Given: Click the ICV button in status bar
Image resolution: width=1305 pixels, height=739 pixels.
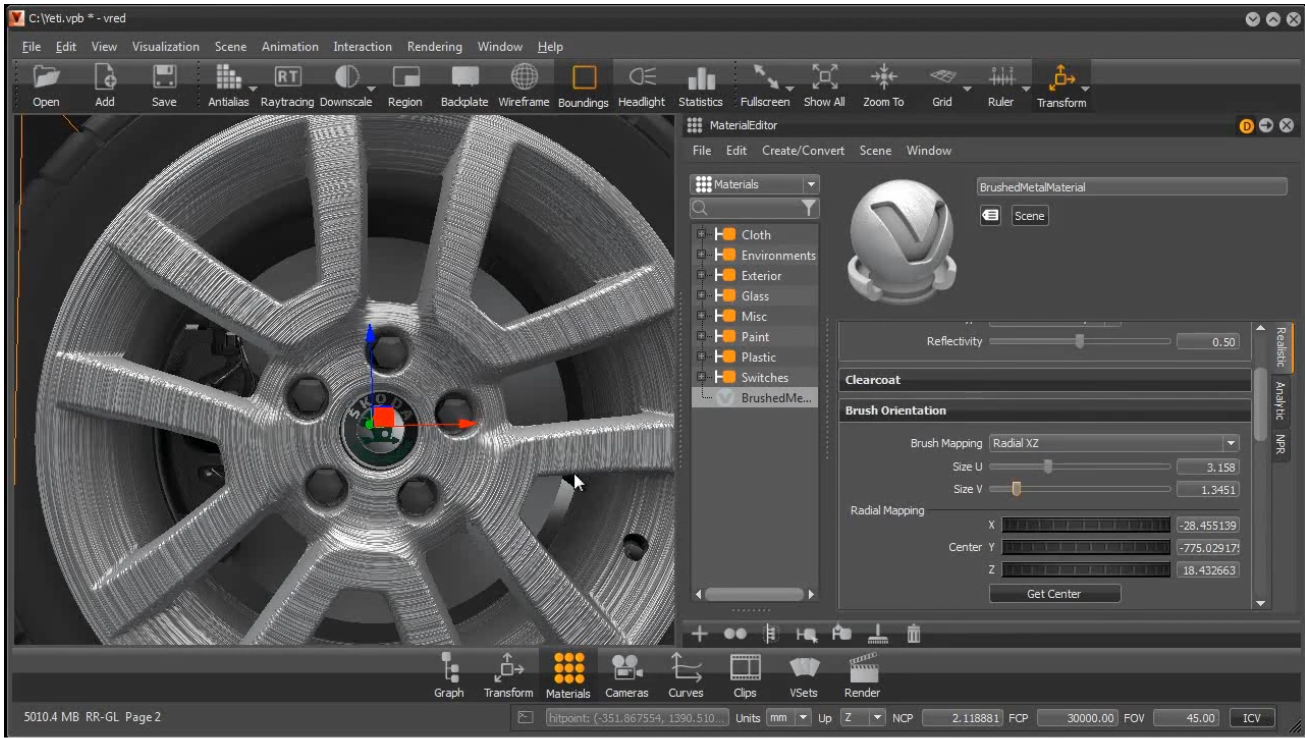Looking at the screenshot, I should [1252, 718].
